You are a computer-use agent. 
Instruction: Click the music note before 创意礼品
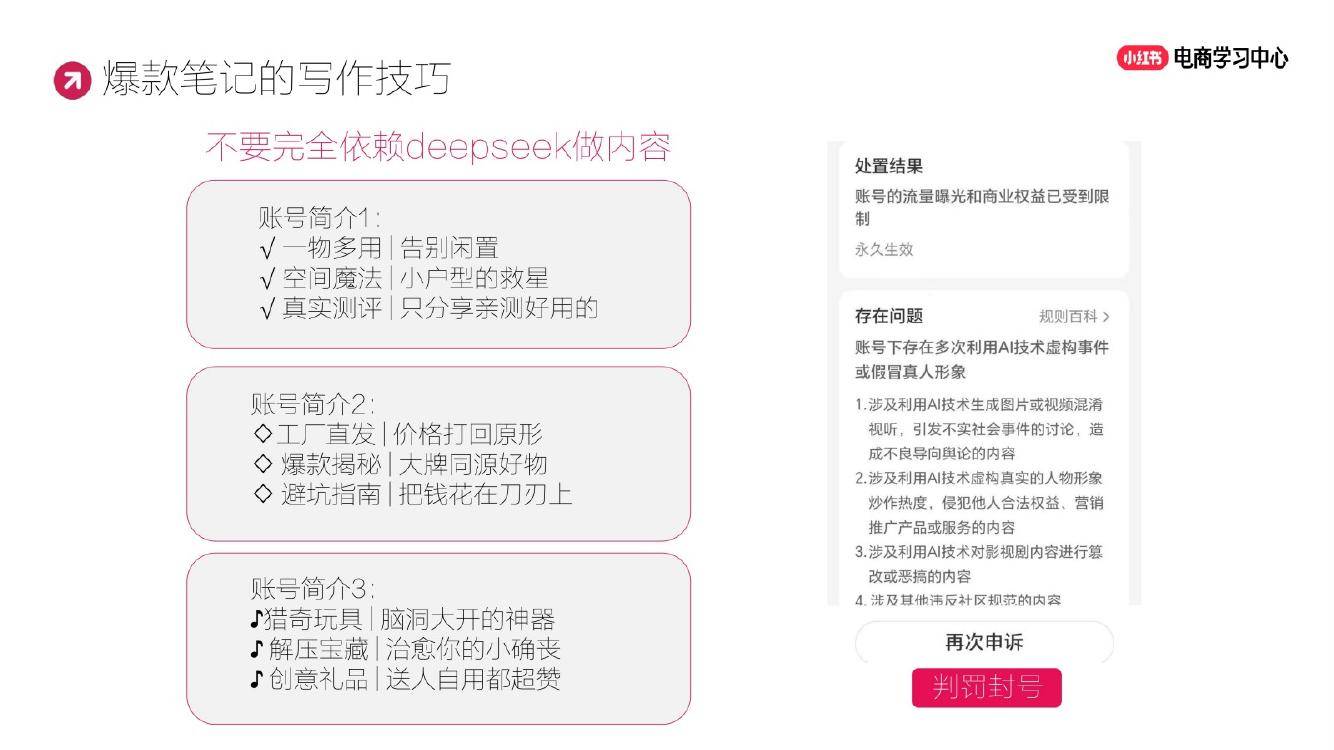tap(257, 680)
